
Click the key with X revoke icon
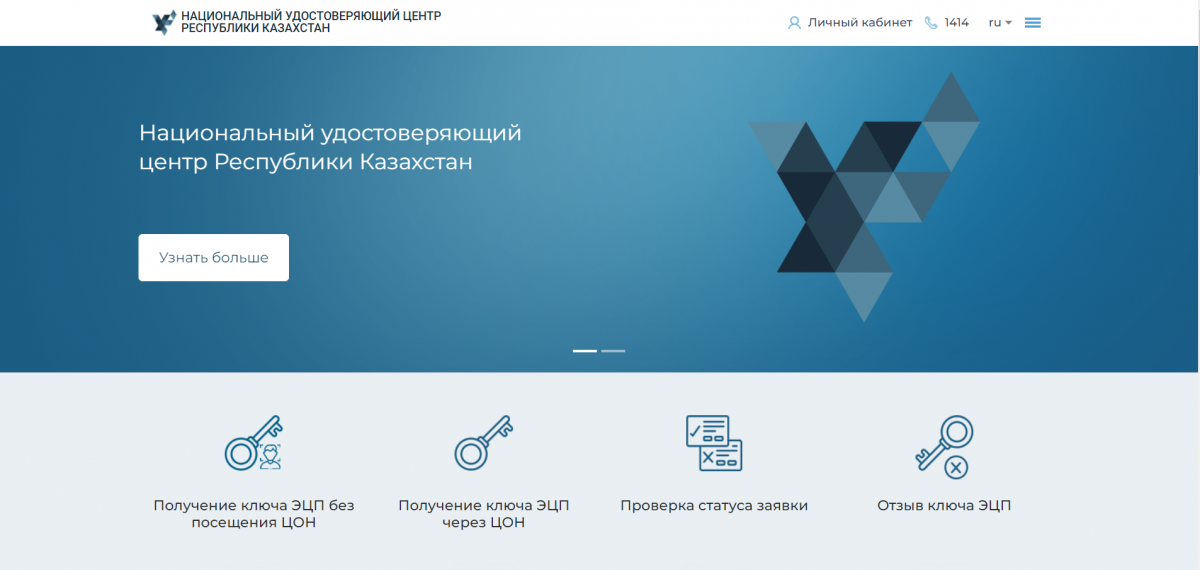click(x=944, y=446)
